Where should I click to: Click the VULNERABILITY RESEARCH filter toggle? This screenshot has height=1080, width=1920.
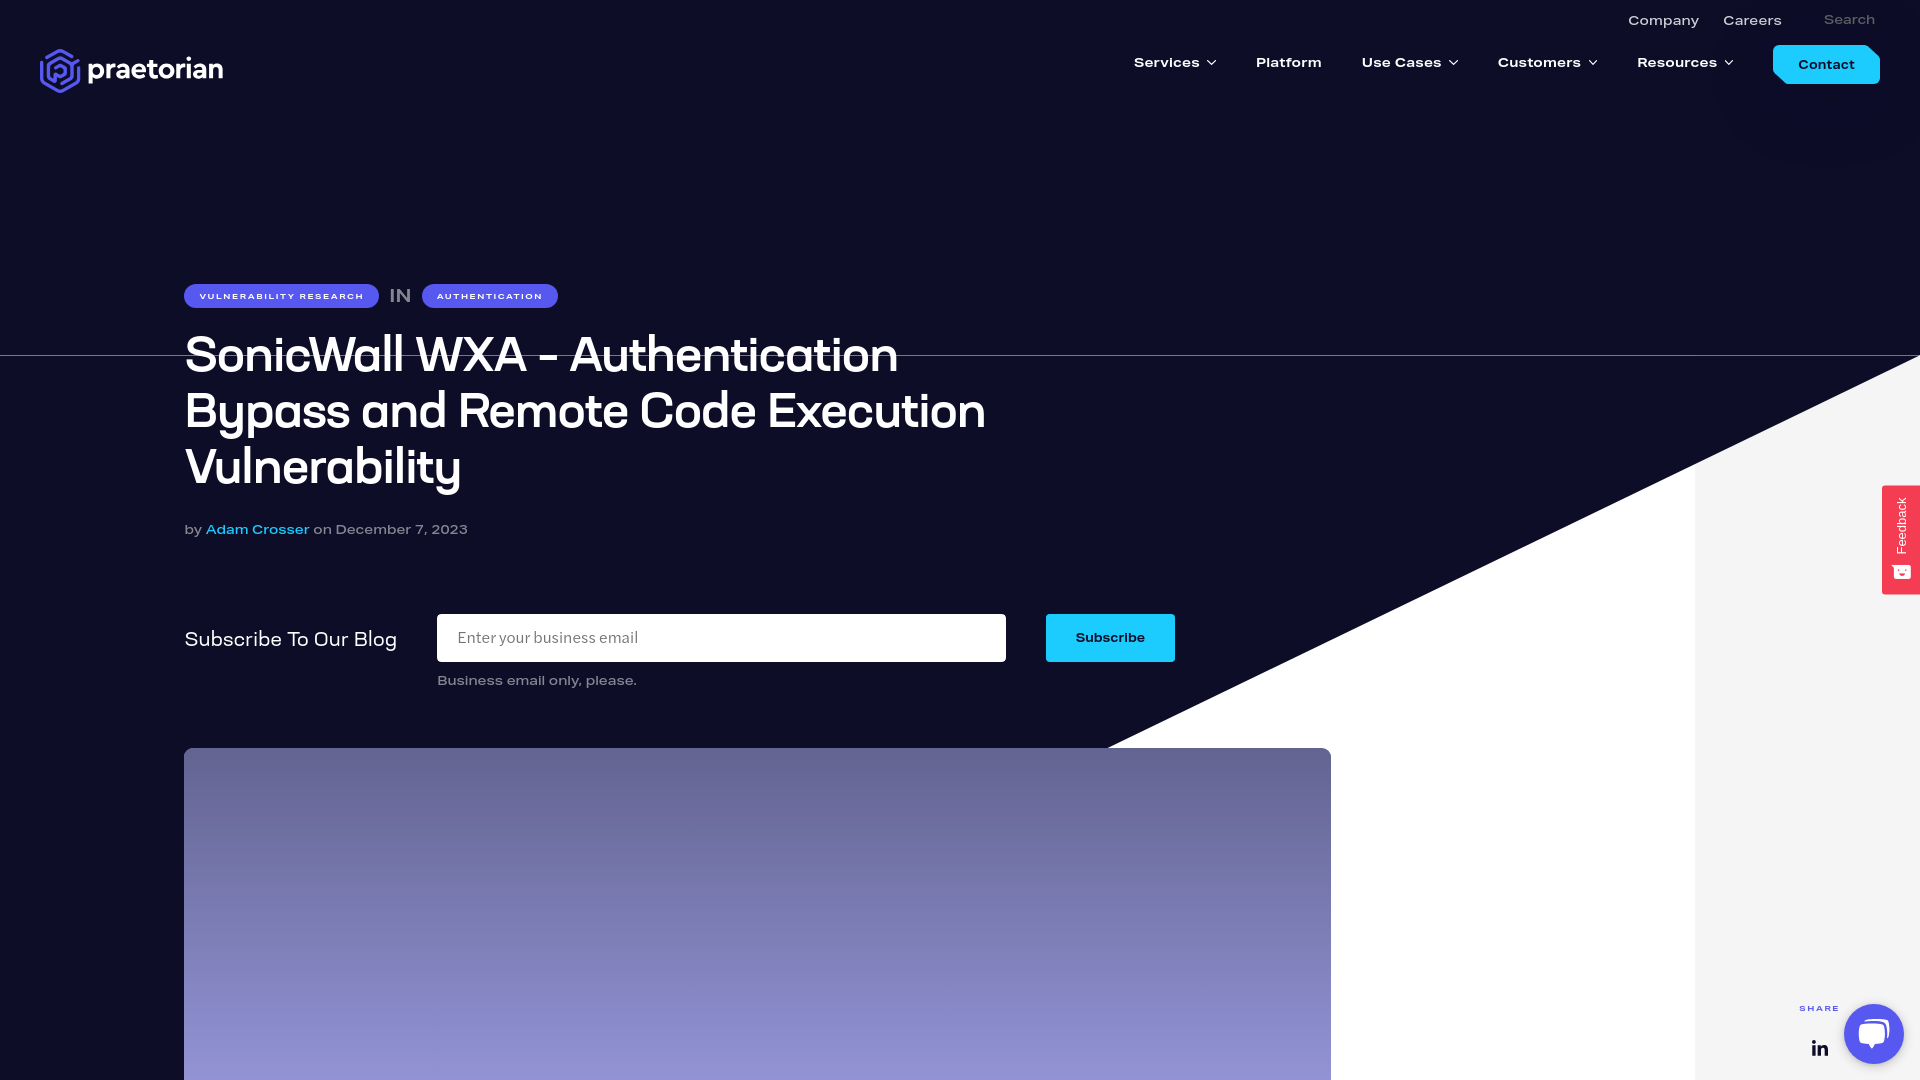click(x=281, y=295)
